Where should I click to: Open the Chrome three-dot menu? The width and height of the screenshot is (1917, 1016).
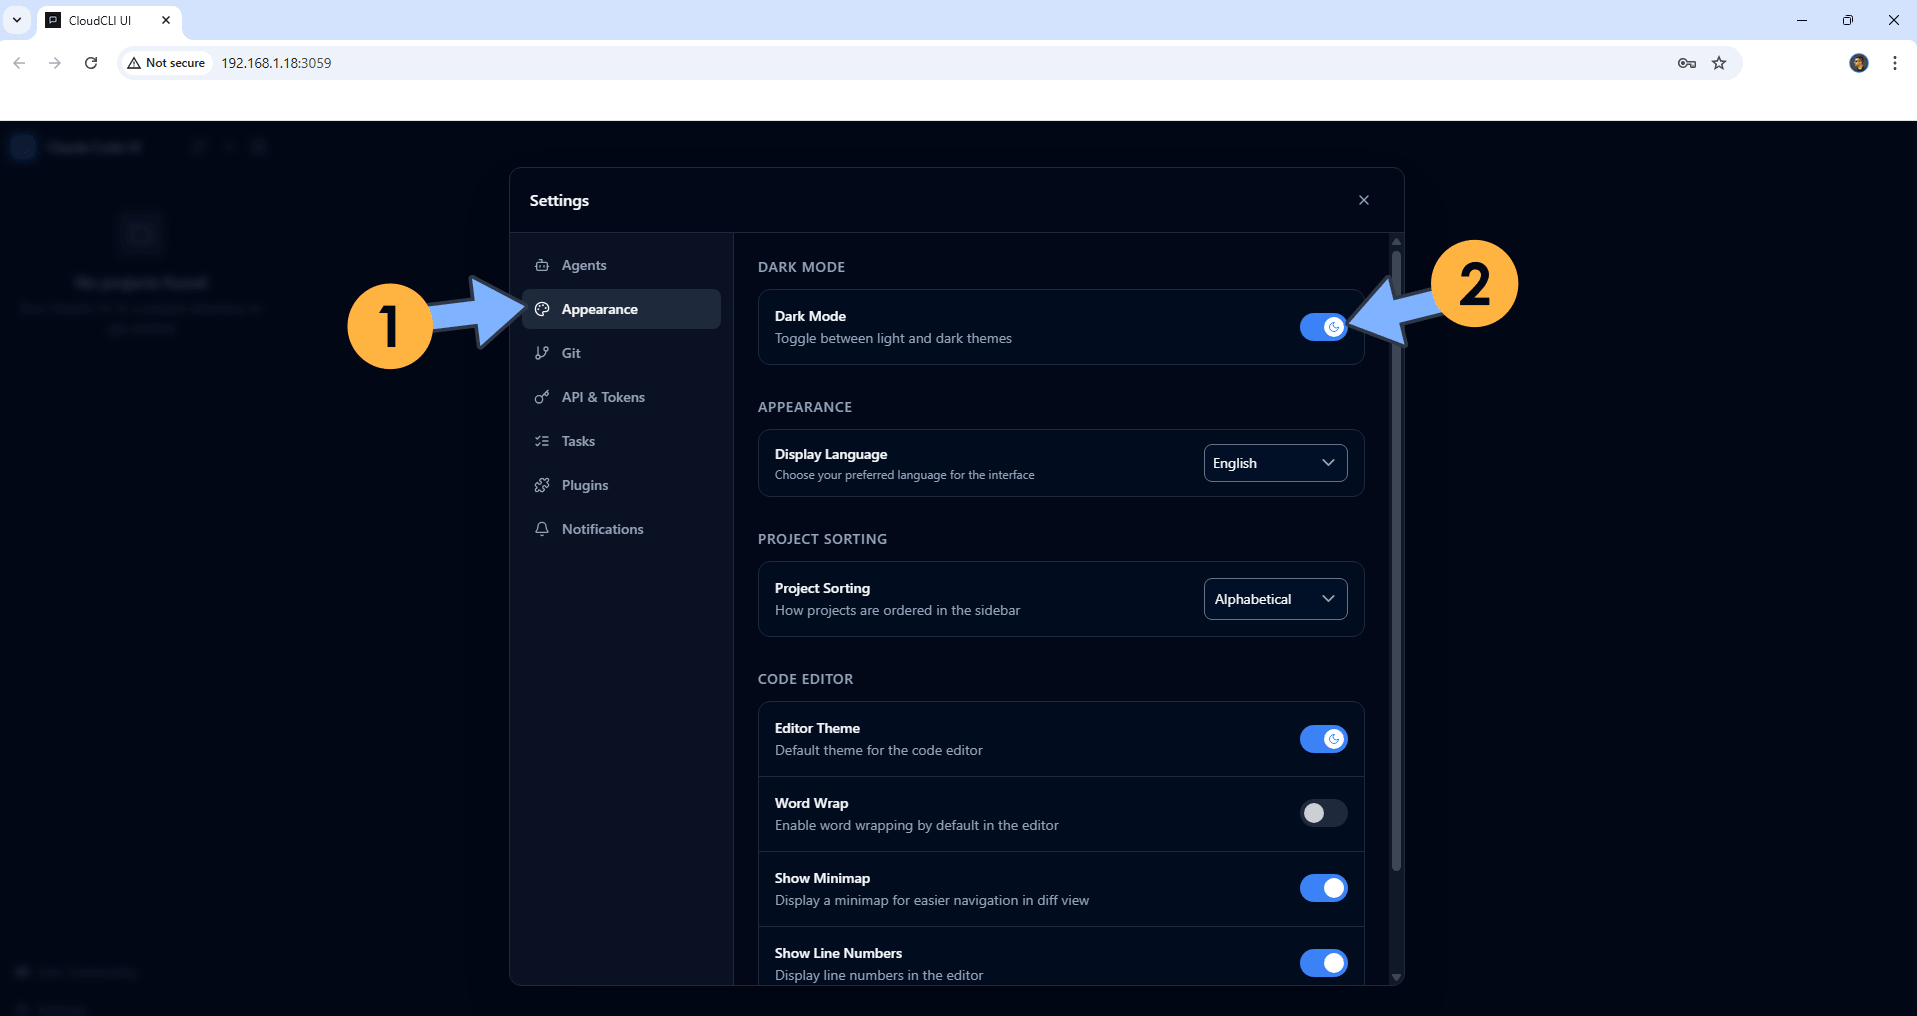tap(1893, 63)
